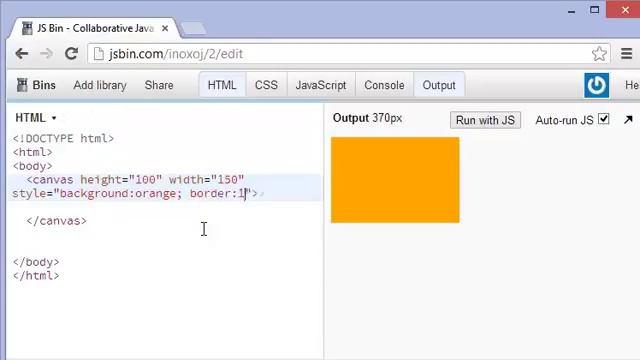640x360 pixels.
Task: Close the JS Bin browser tab
Action: 165,29
